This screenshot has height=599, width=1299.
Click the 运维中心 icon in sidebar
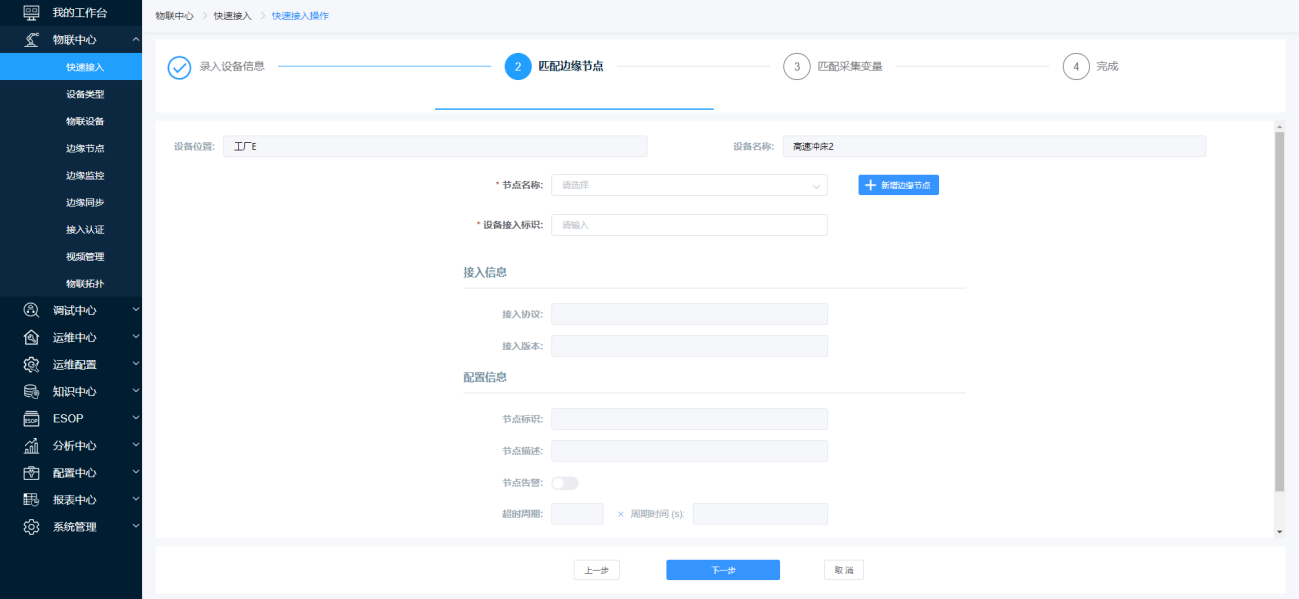click(x=31, y=337)
